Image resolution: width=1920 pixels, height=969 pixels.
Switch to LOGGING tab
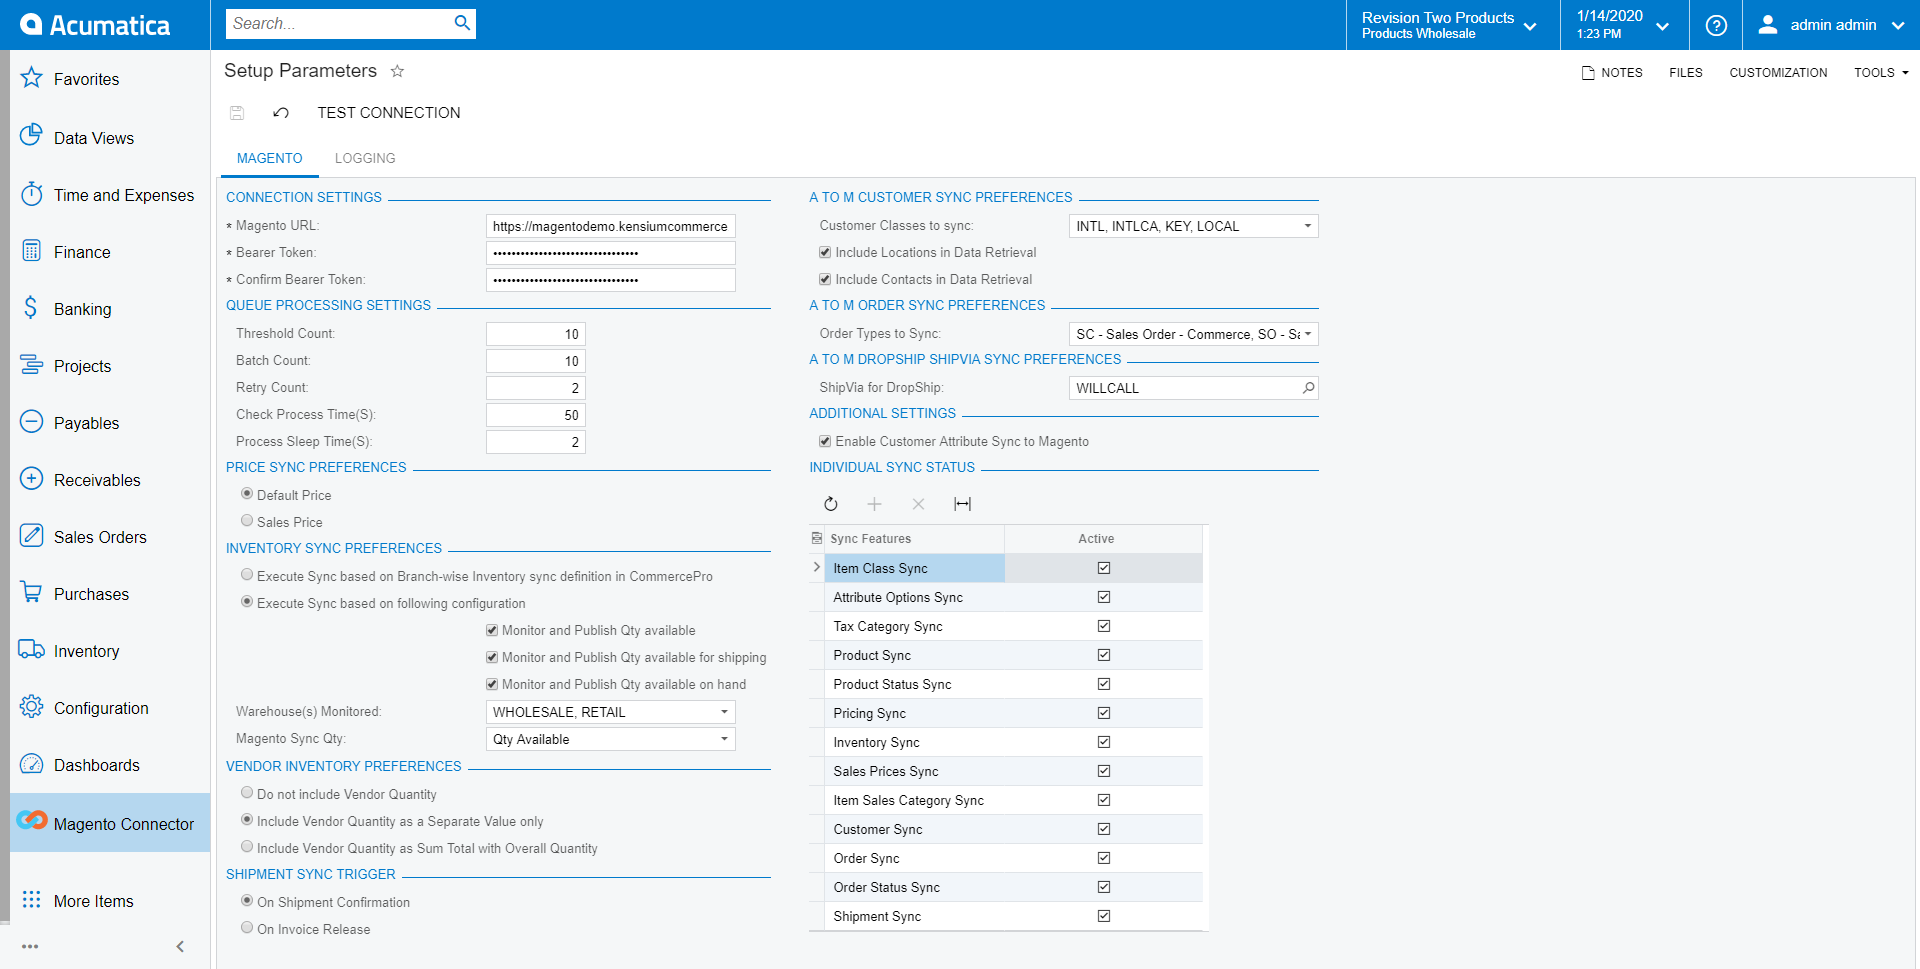(365, 158)
